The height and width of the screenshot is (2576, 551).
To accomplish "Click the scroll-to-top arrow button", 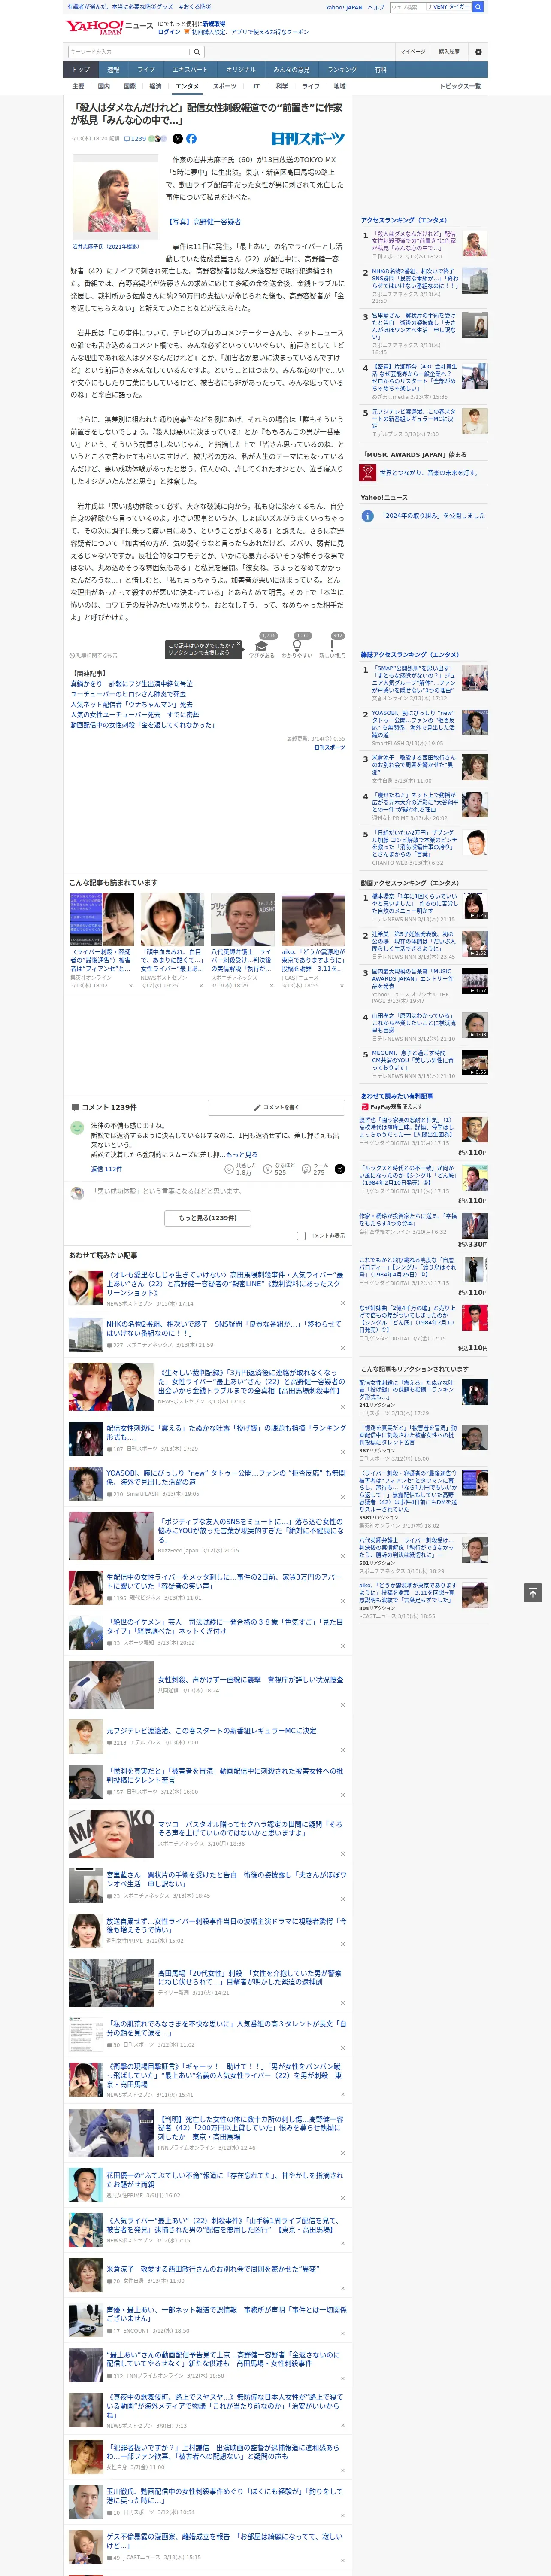I will (x=533, y=1593).
